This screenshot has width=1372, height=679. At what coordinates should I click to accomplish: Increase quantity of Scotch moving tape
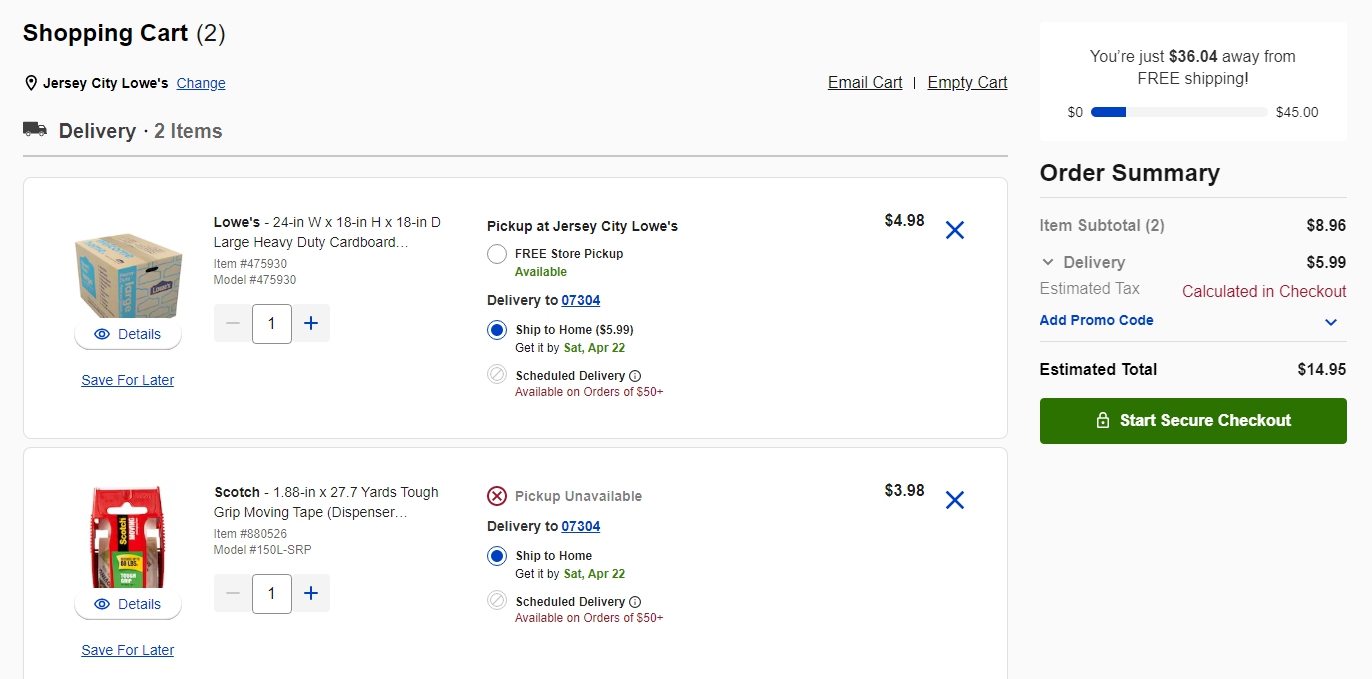click(311, 593)
